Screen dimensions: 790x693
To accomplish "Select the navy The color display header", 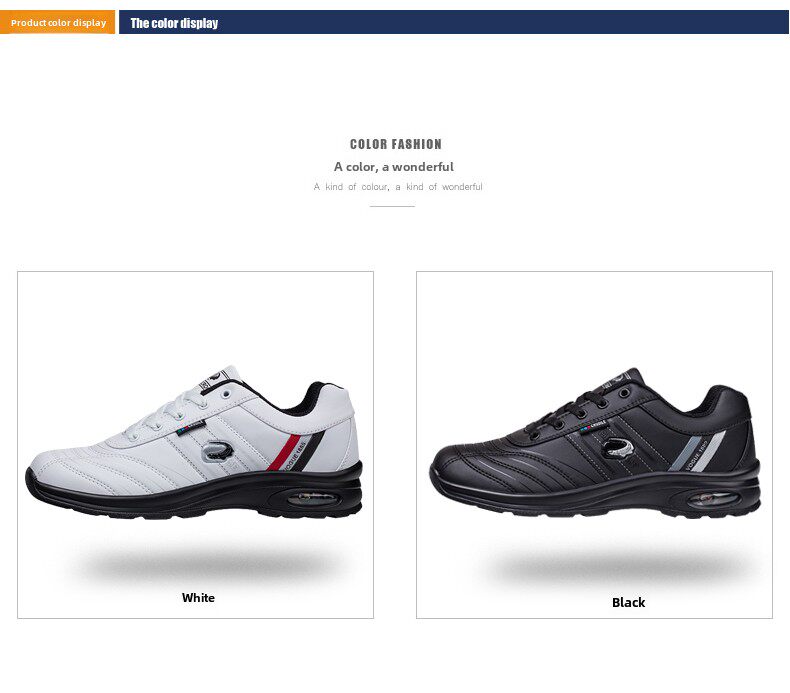I will tap(453, 22).
